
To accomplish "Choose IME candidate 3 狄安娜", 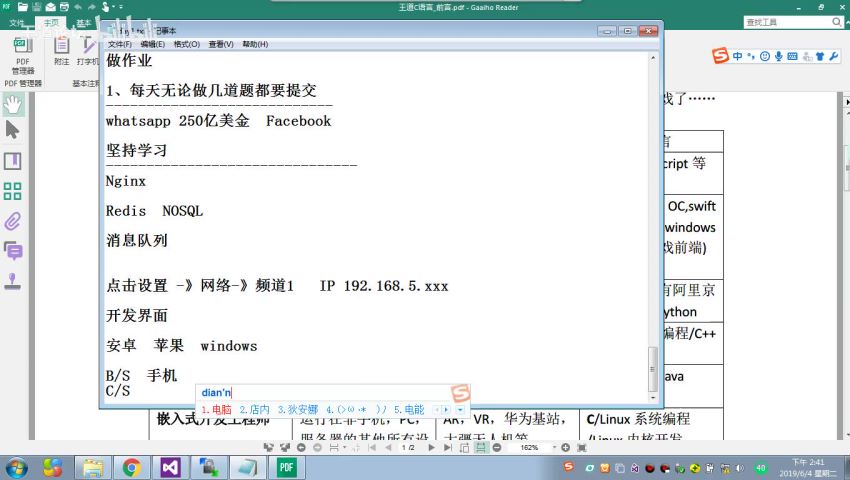I will click(x=298, y=409).
